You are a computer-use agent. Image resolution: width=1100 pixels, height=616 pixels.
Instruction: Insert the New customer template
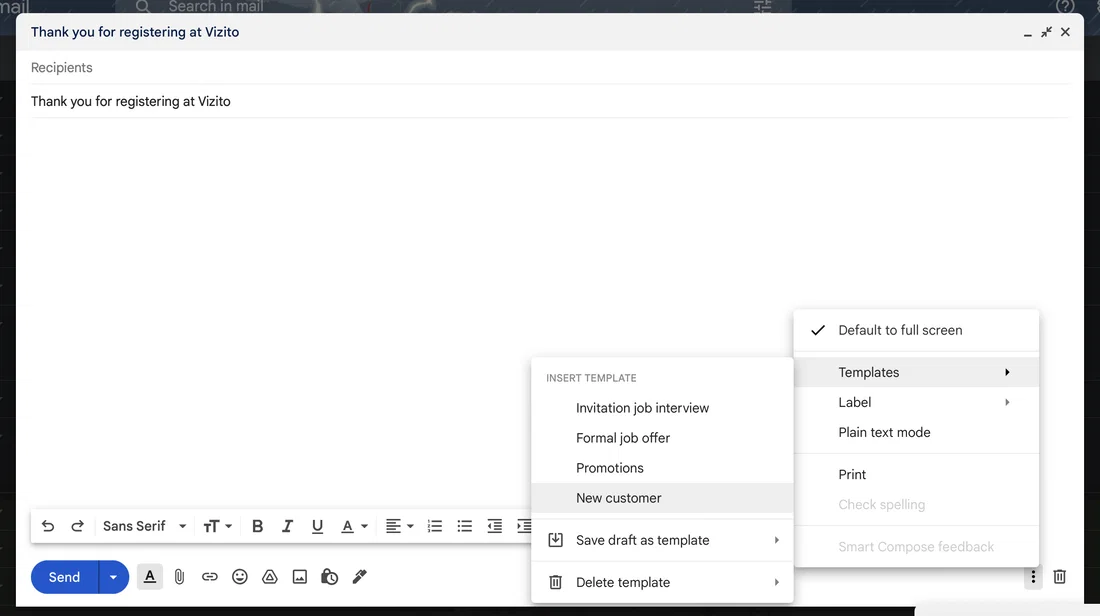(x=618, y=497)
